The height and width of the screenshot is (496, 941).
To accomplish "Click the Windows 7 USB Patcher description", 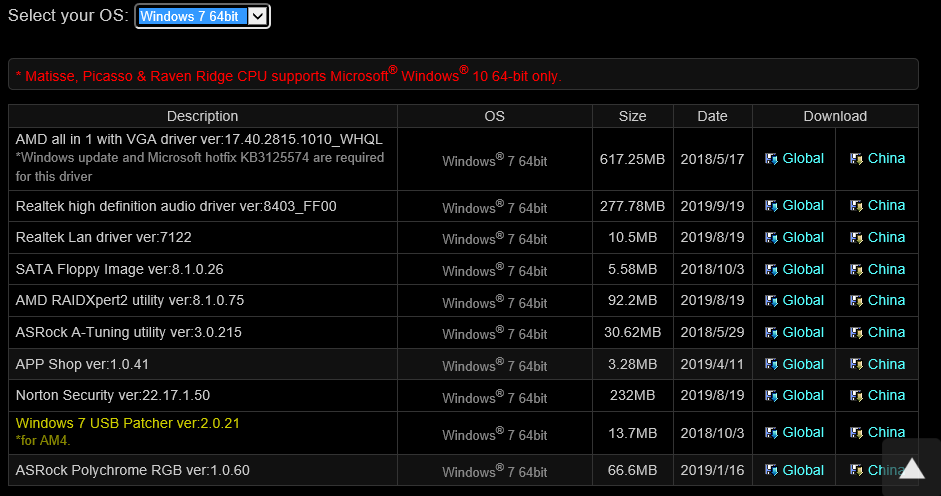I will coord(127,423).
